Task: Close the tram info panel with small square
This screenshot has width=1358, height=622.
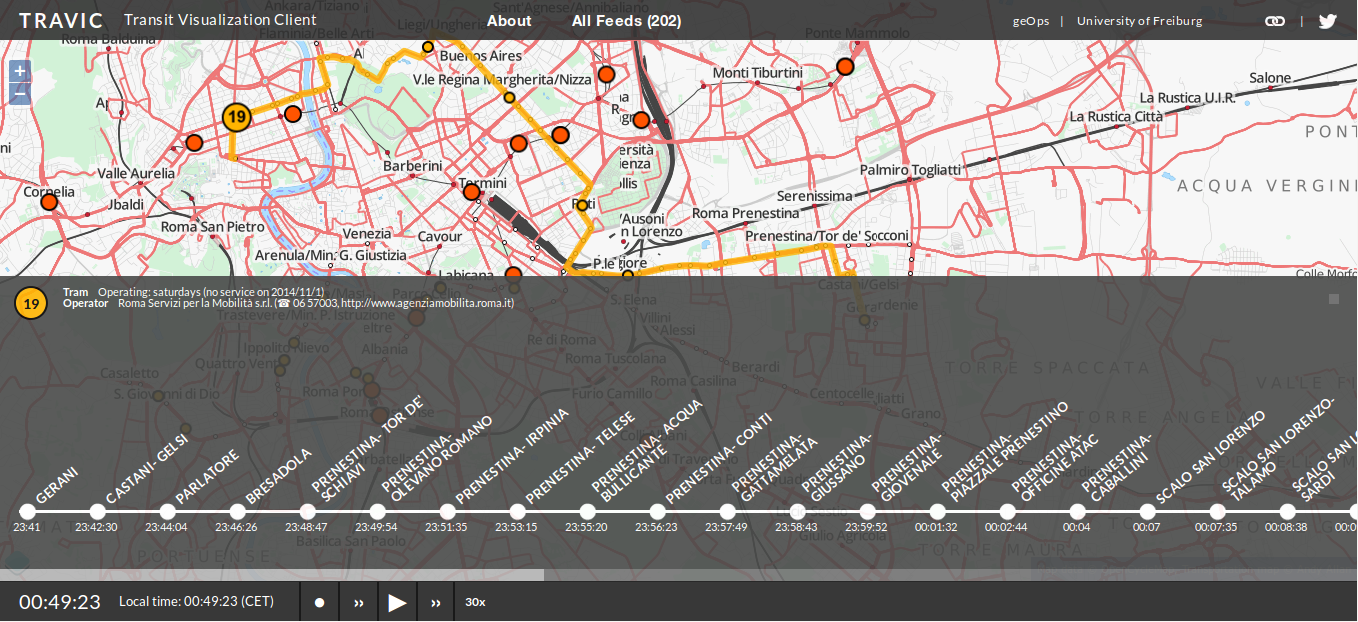Action: tap(1334, 298)
